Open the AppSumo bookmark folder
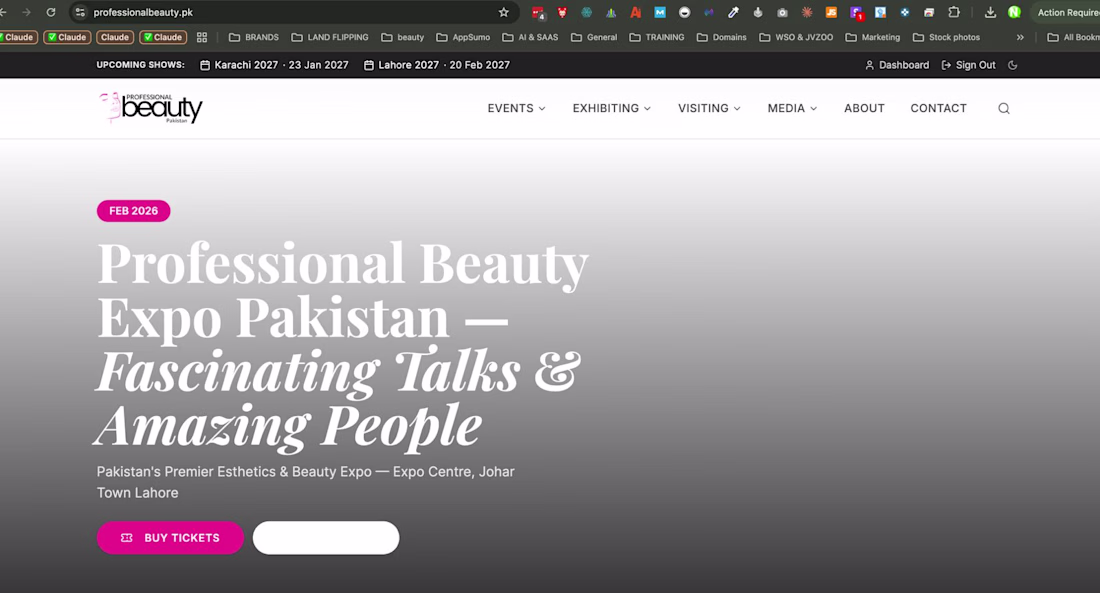The image size is (1100, 593). click(463, 37)
